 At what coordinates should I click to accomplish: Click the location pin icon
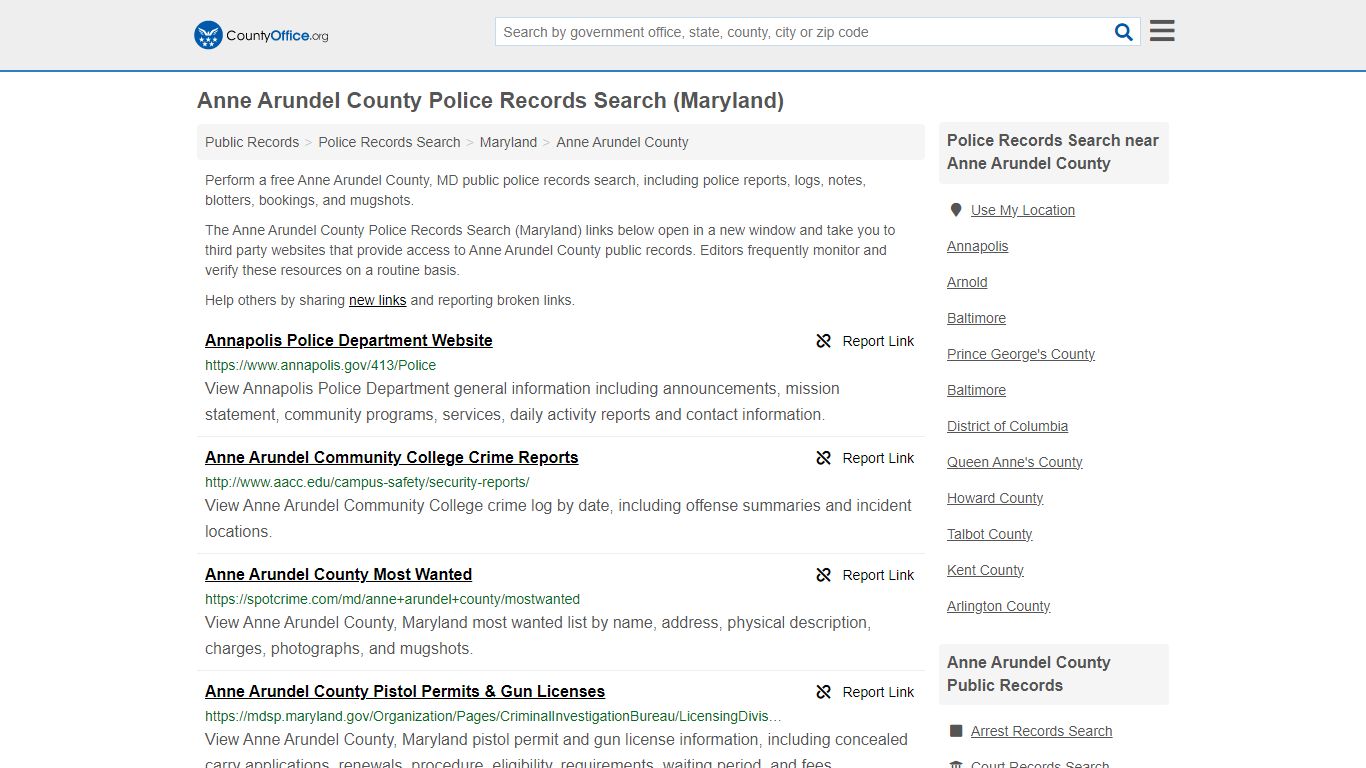pyautogui.click(x=955, y=210)
